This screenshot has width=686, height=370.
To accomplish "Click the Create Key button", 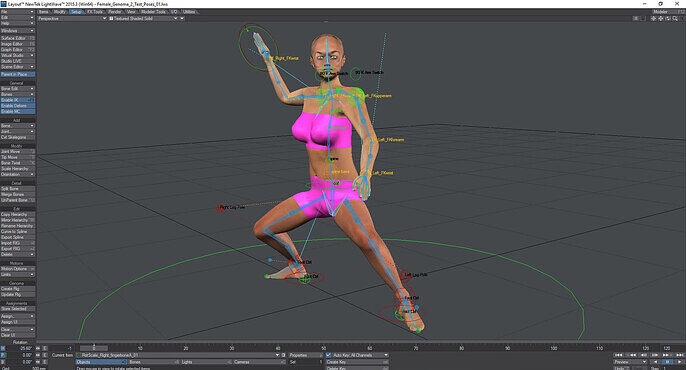I will tap(357, 362).
